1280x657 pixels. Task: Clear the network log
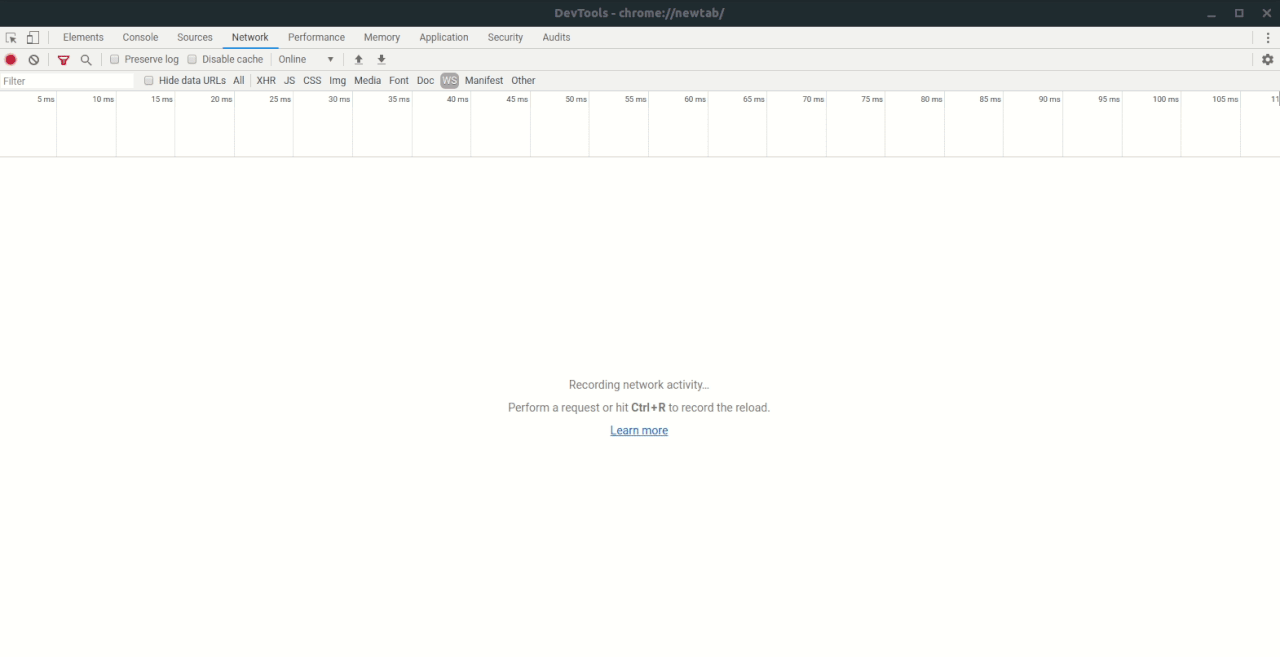pos(34,60)
